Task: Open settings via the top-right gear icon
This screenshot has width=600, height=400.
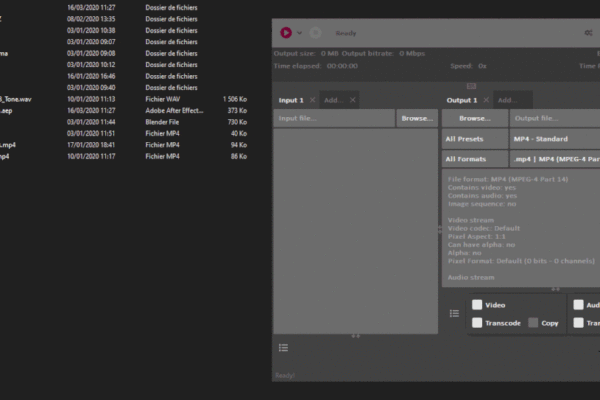Action: click(x=587, y=33)
